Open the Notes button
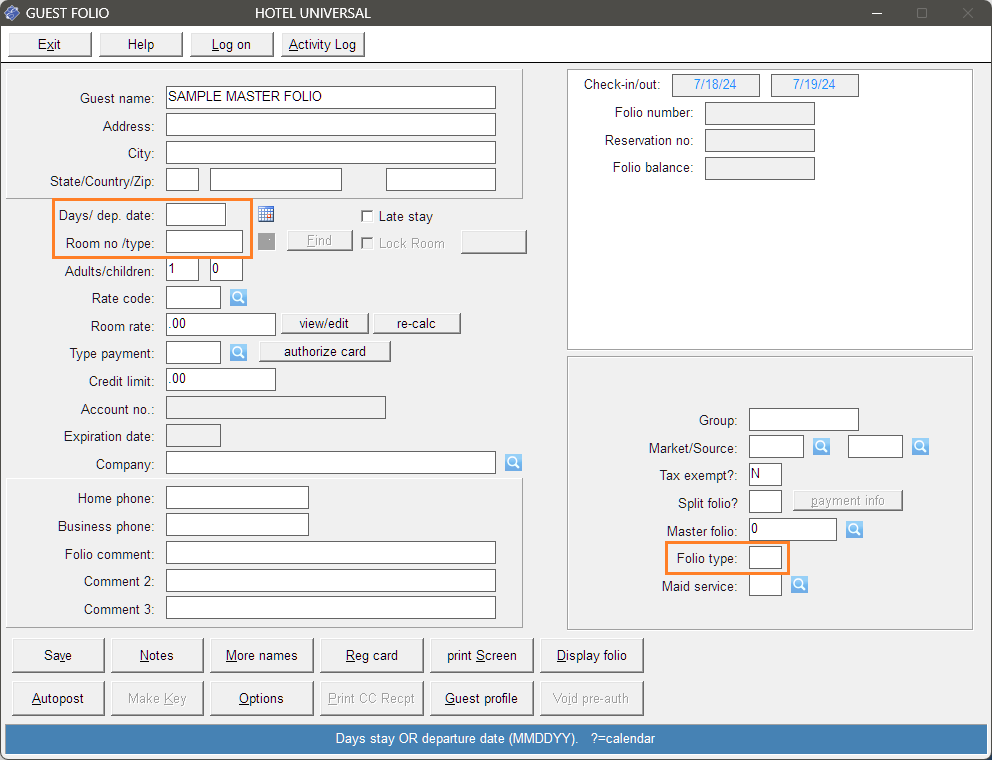This screenshot has height=760, width=992. tap(157, 656)
